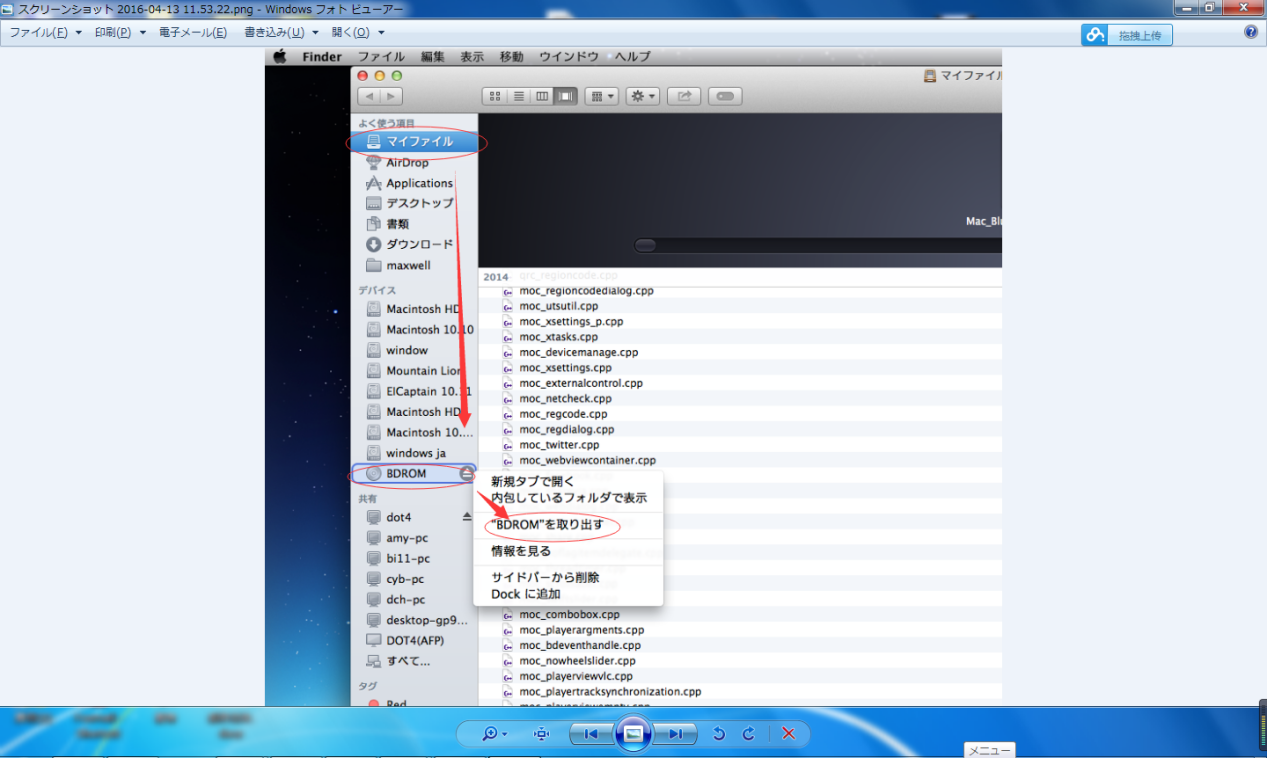Click the Finder share toolbar icon
The height and width of the screenshot is (758, 1267).
click(x=684, y=96)
